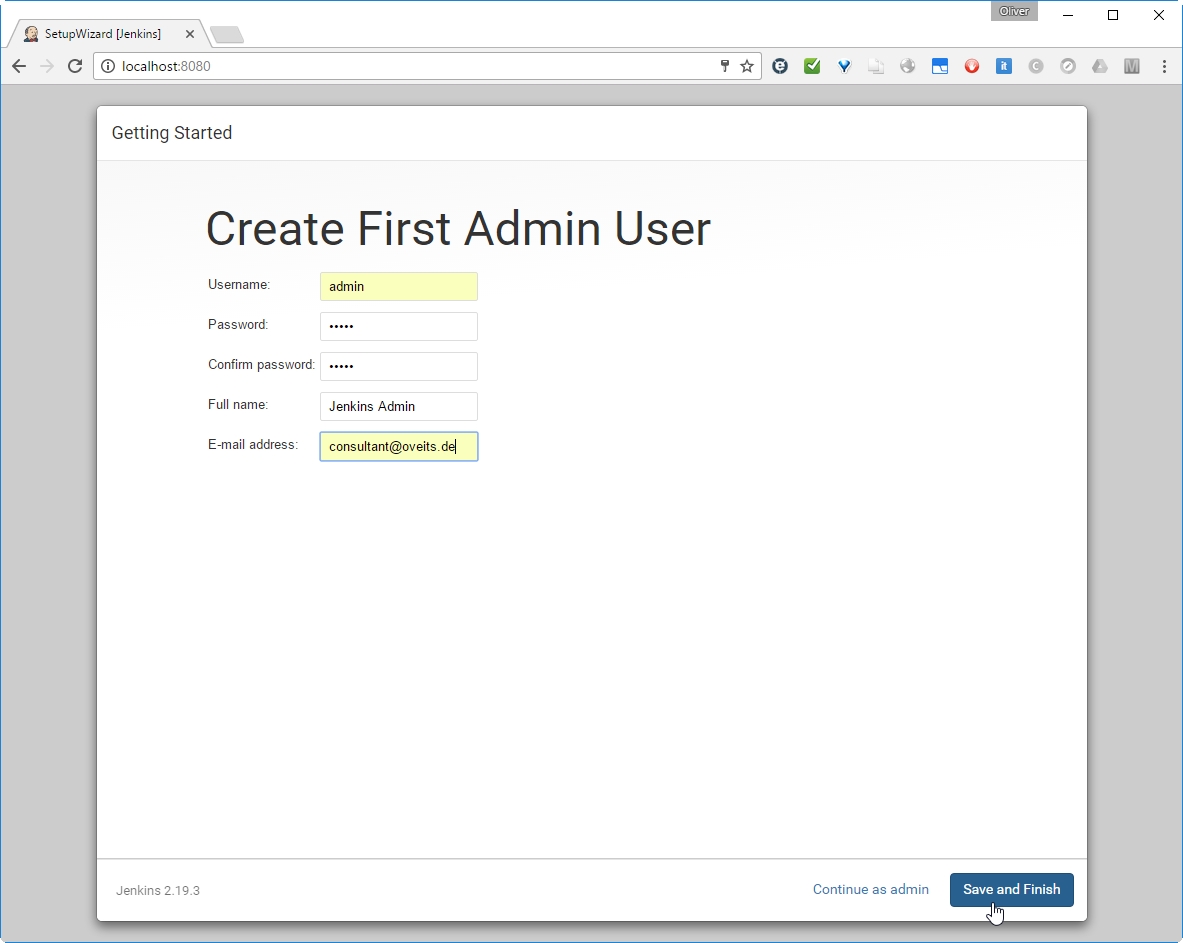Click the red hand extension icon
Viewport: 1183px width, 943px height.
pyautogui.click(x=972, y=66)
